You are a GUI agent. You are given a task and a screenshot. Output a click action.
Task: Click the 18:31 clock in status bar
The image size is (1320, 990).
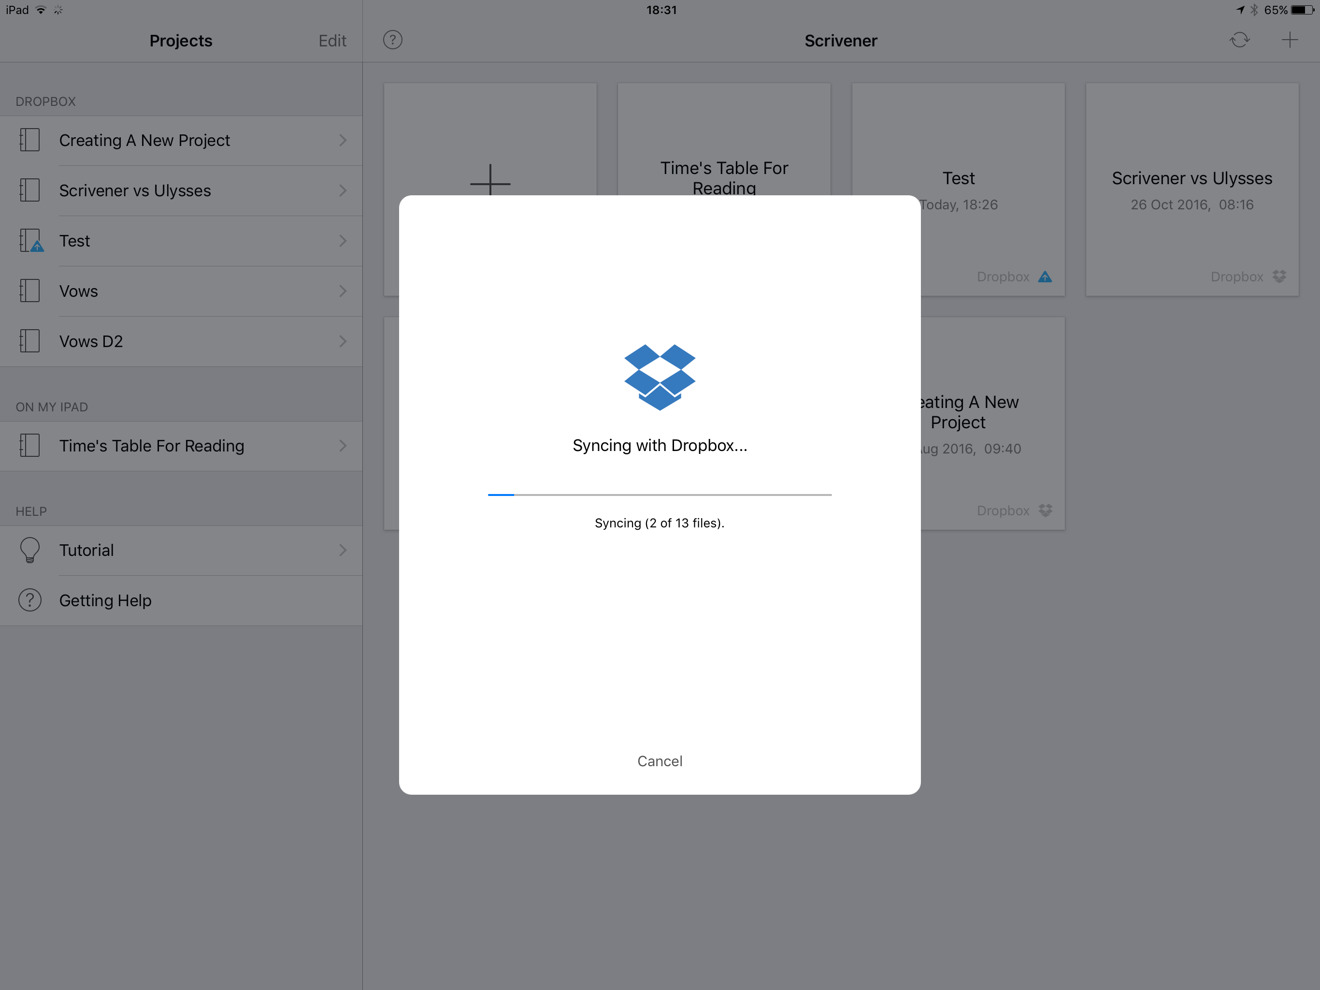(x=661, y=10)
